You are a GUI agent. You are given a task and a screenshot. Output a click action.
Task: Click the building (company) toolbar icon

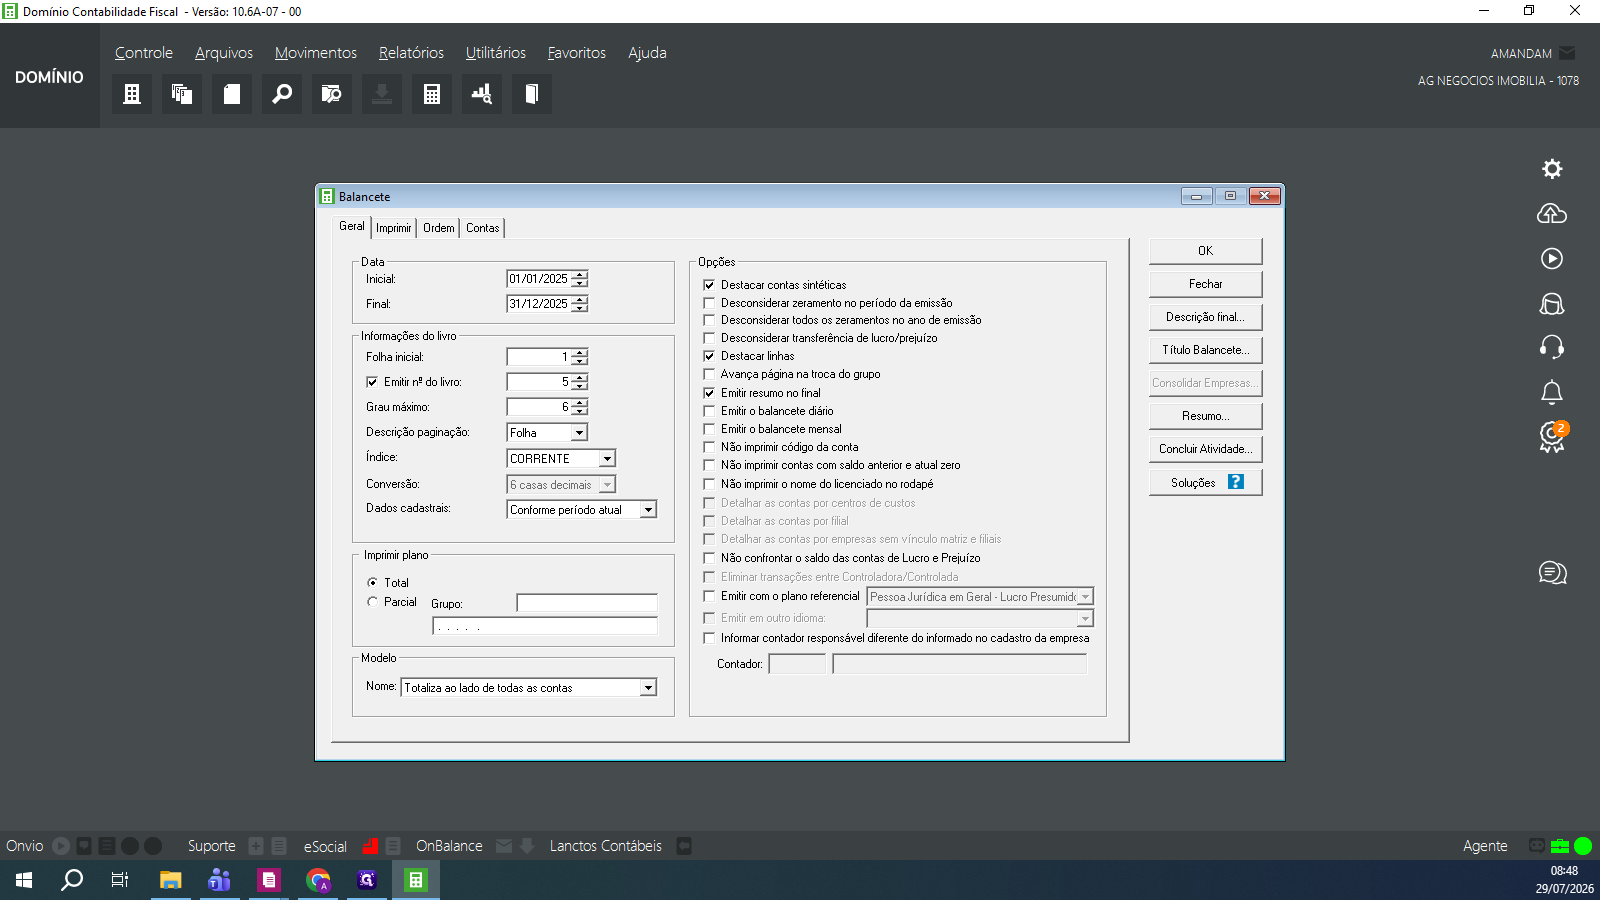[x=132, y=94]
